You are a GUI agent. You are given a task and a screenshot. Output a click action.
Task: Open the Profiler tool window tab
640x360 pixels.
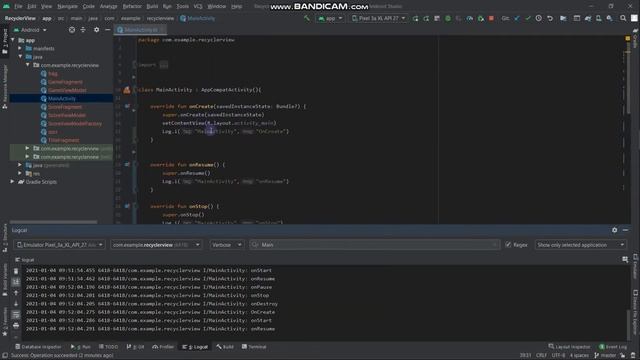[163, 347]
